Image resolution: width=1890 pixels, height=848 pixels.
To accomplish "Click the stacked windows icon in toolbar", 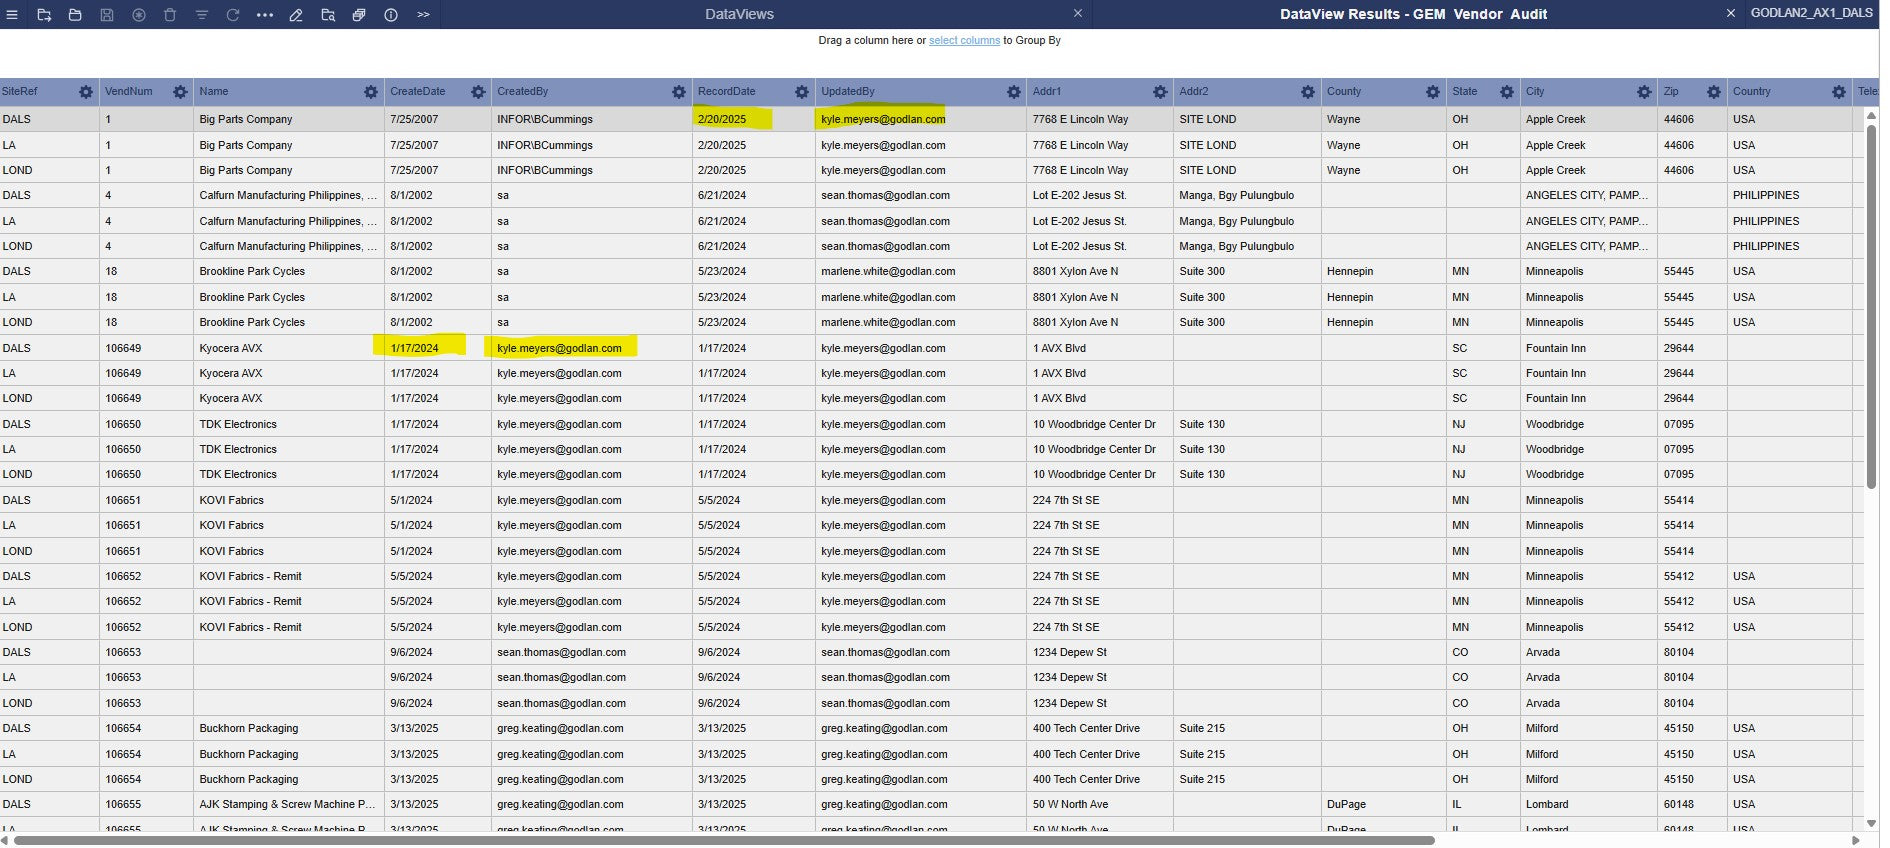I will click(x=359, y=15).
